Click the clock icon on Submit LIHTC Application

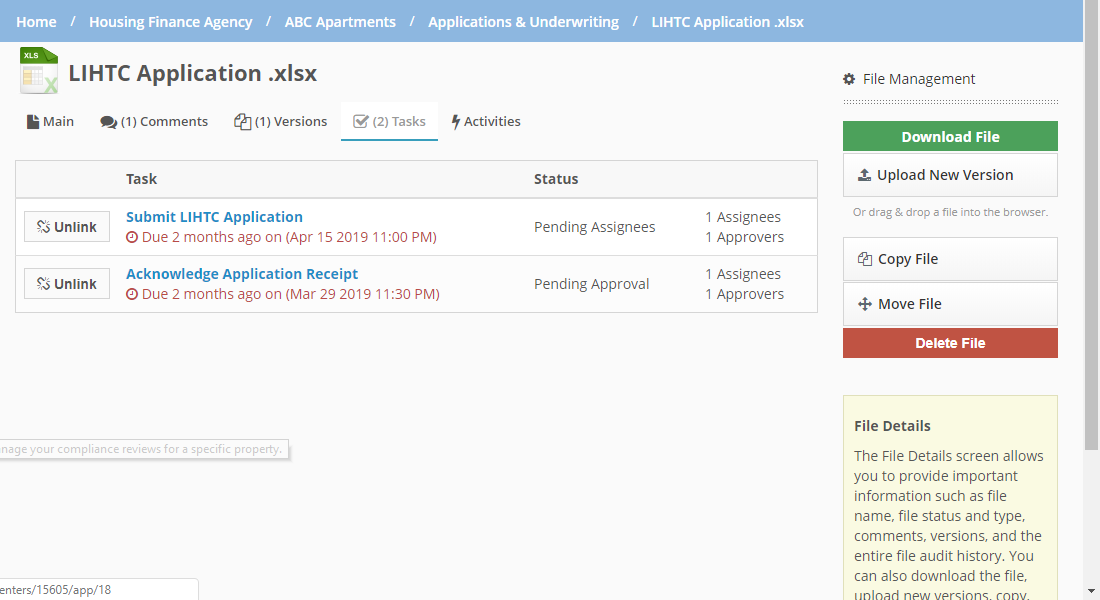[132, 237]
